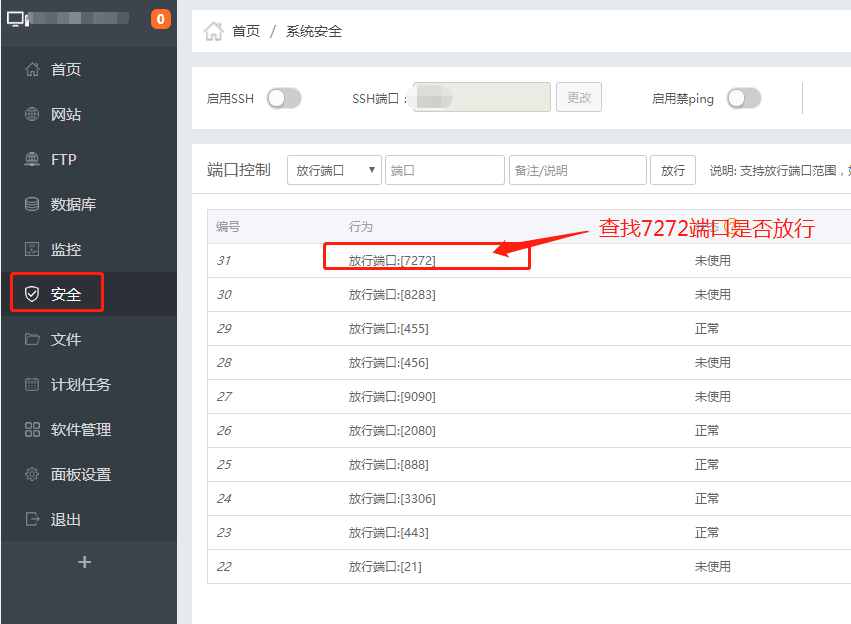Open the 放行端口 dropdown
Image resolution: width=851 pixels, height=624 pixels.
click(x=334, y=170)
